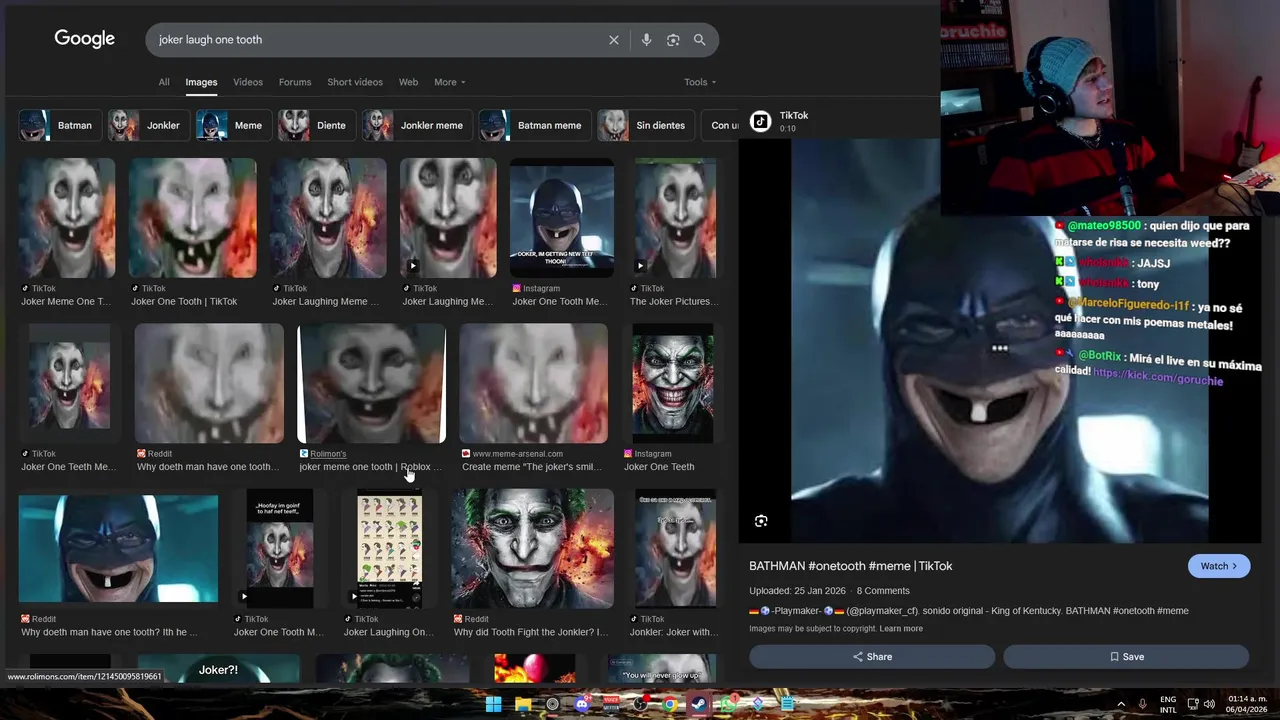Viewport: 1280px width, 720px height.
Task: Open the 'Joker Laughing On...' TikTok video thumbnail
Action: pos(390,549)
